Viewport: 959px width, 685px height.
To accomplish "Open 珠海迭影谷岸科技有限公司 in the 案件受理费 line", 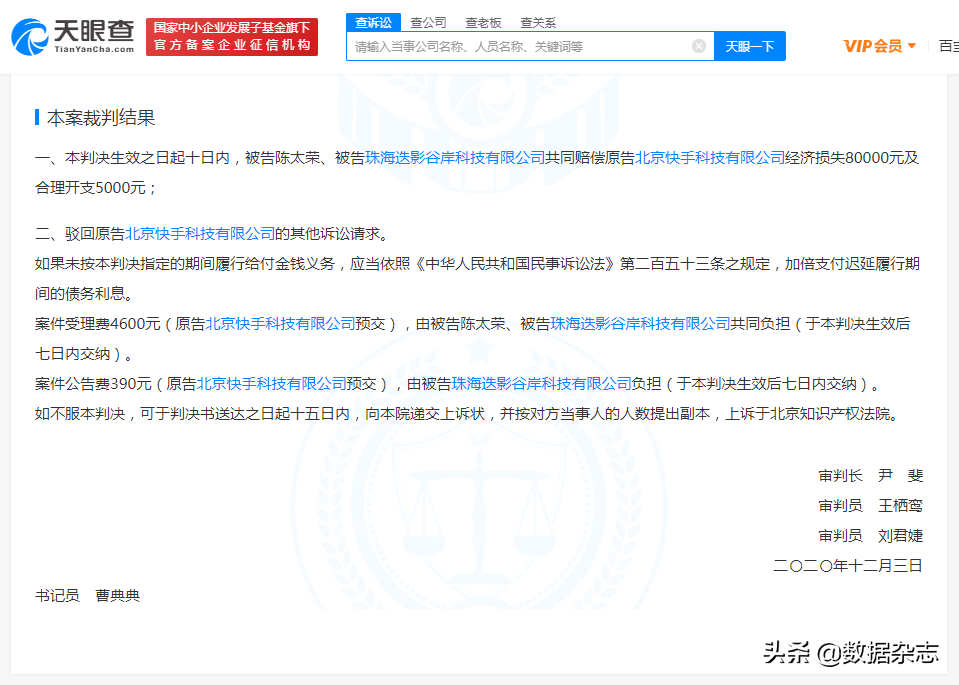I will [x=640, y=324].
